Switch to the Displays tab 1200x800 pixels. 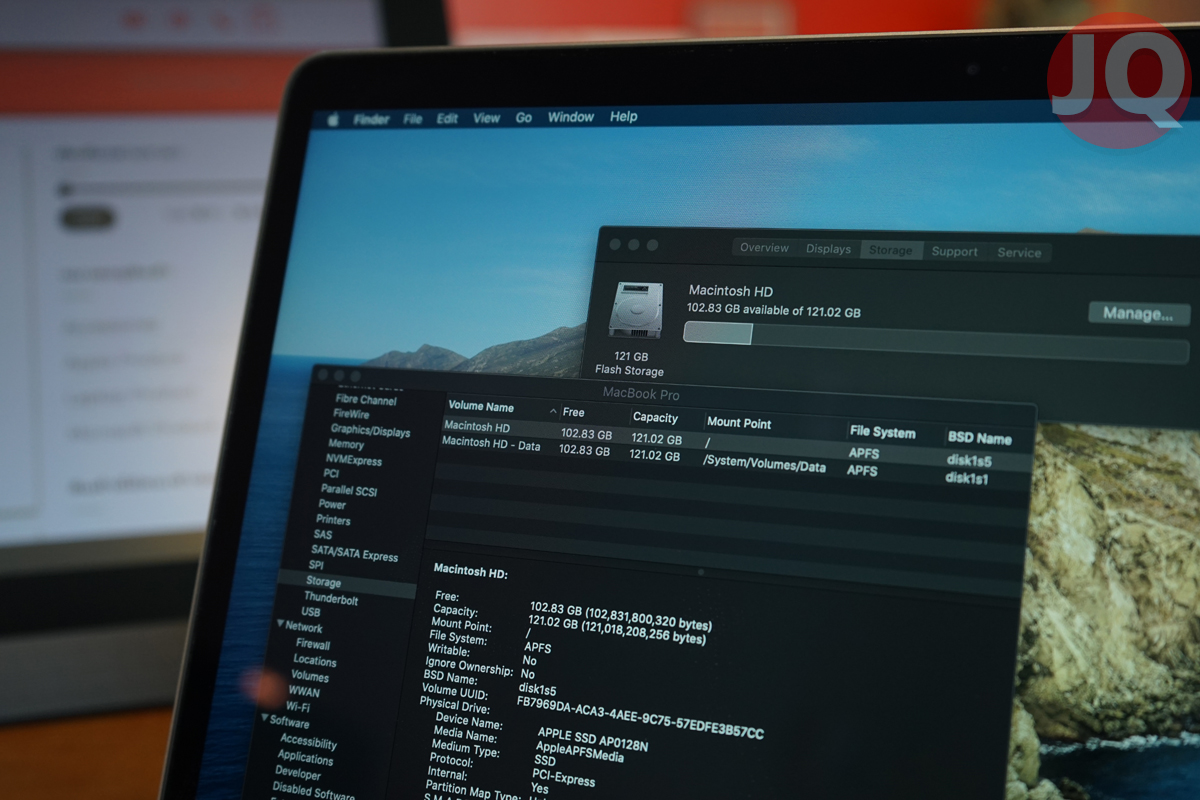coord(828,249)
